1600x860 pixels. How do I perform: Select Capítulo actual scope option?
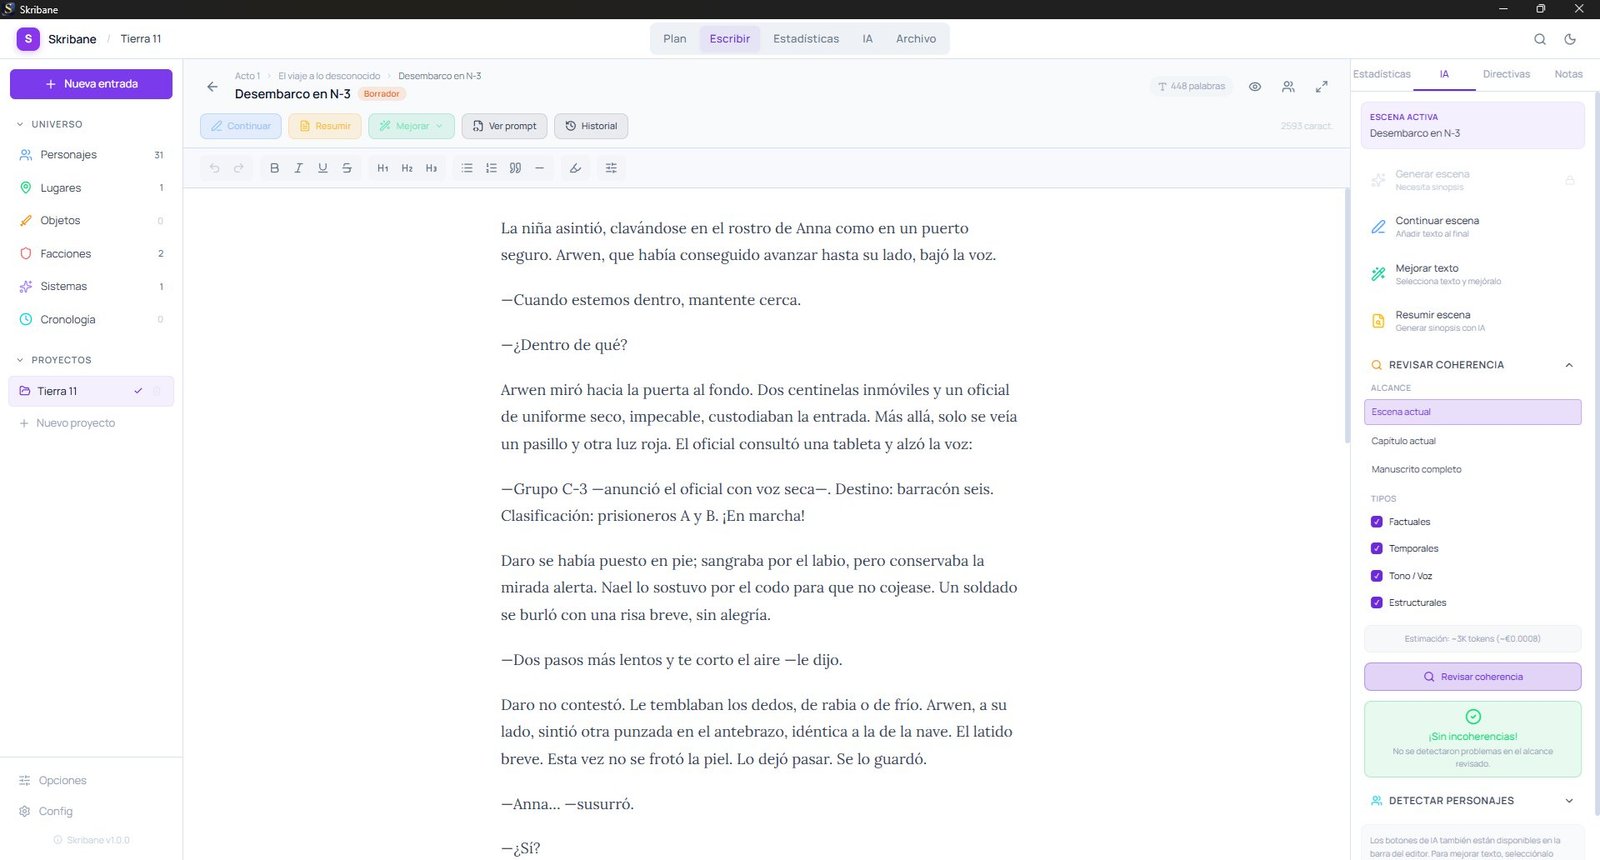click(1472, 441)
